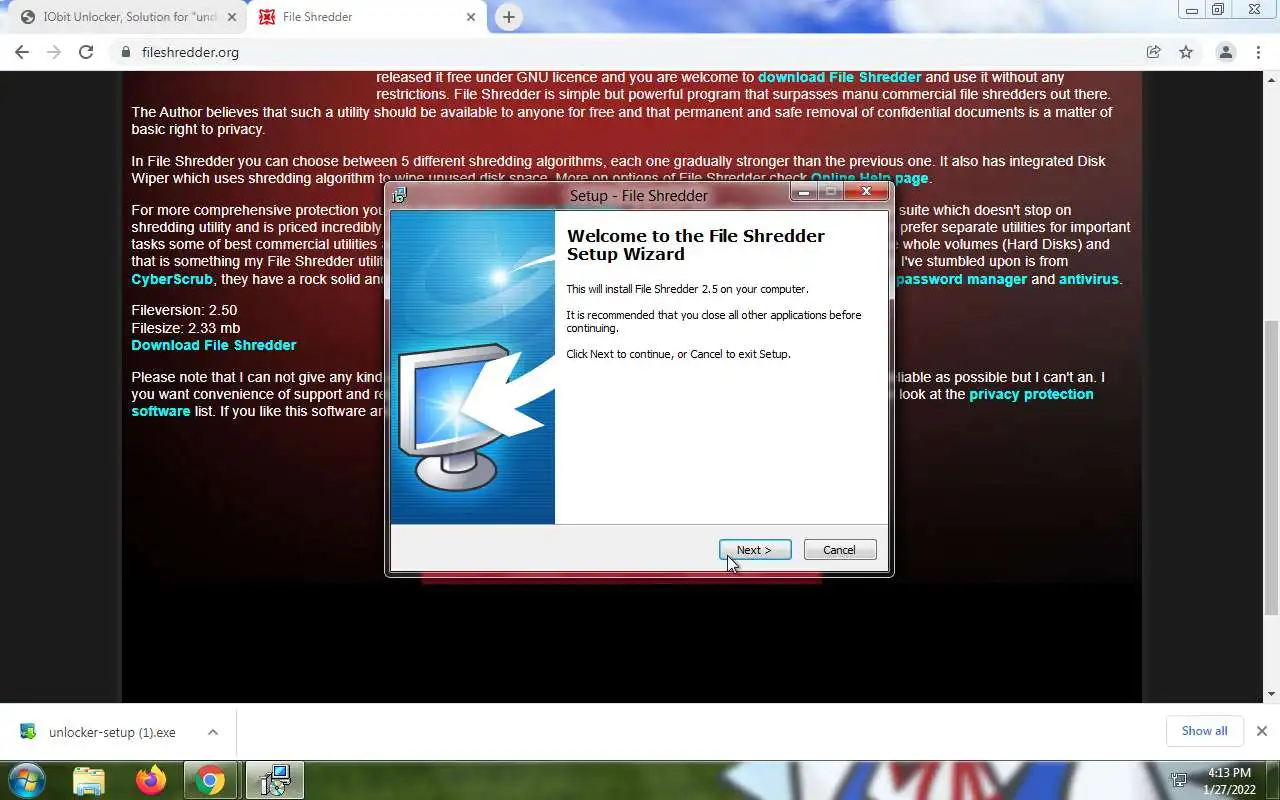
Task: Click the scrollbar down arrow
Action: 1272,694
